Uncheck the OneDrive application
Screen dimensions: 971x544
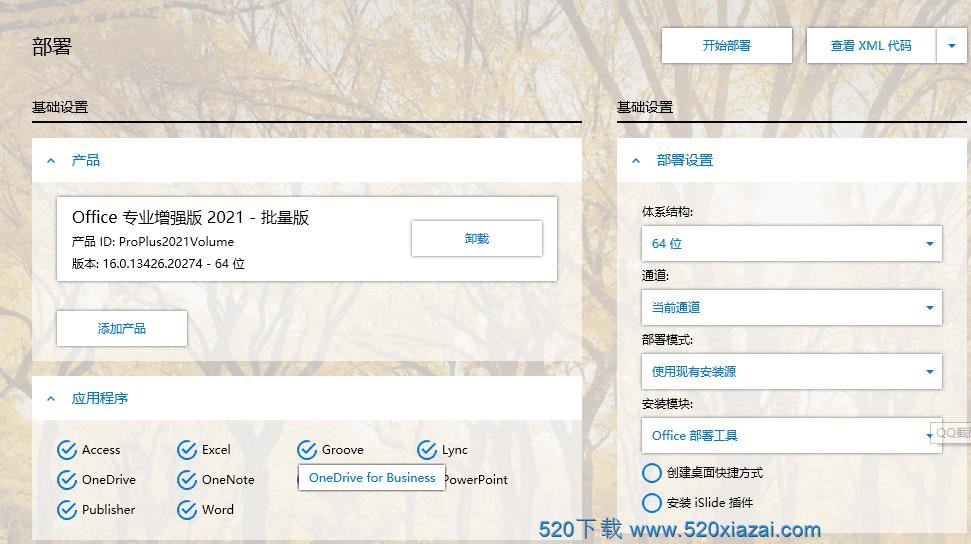[x=67, y=480]
